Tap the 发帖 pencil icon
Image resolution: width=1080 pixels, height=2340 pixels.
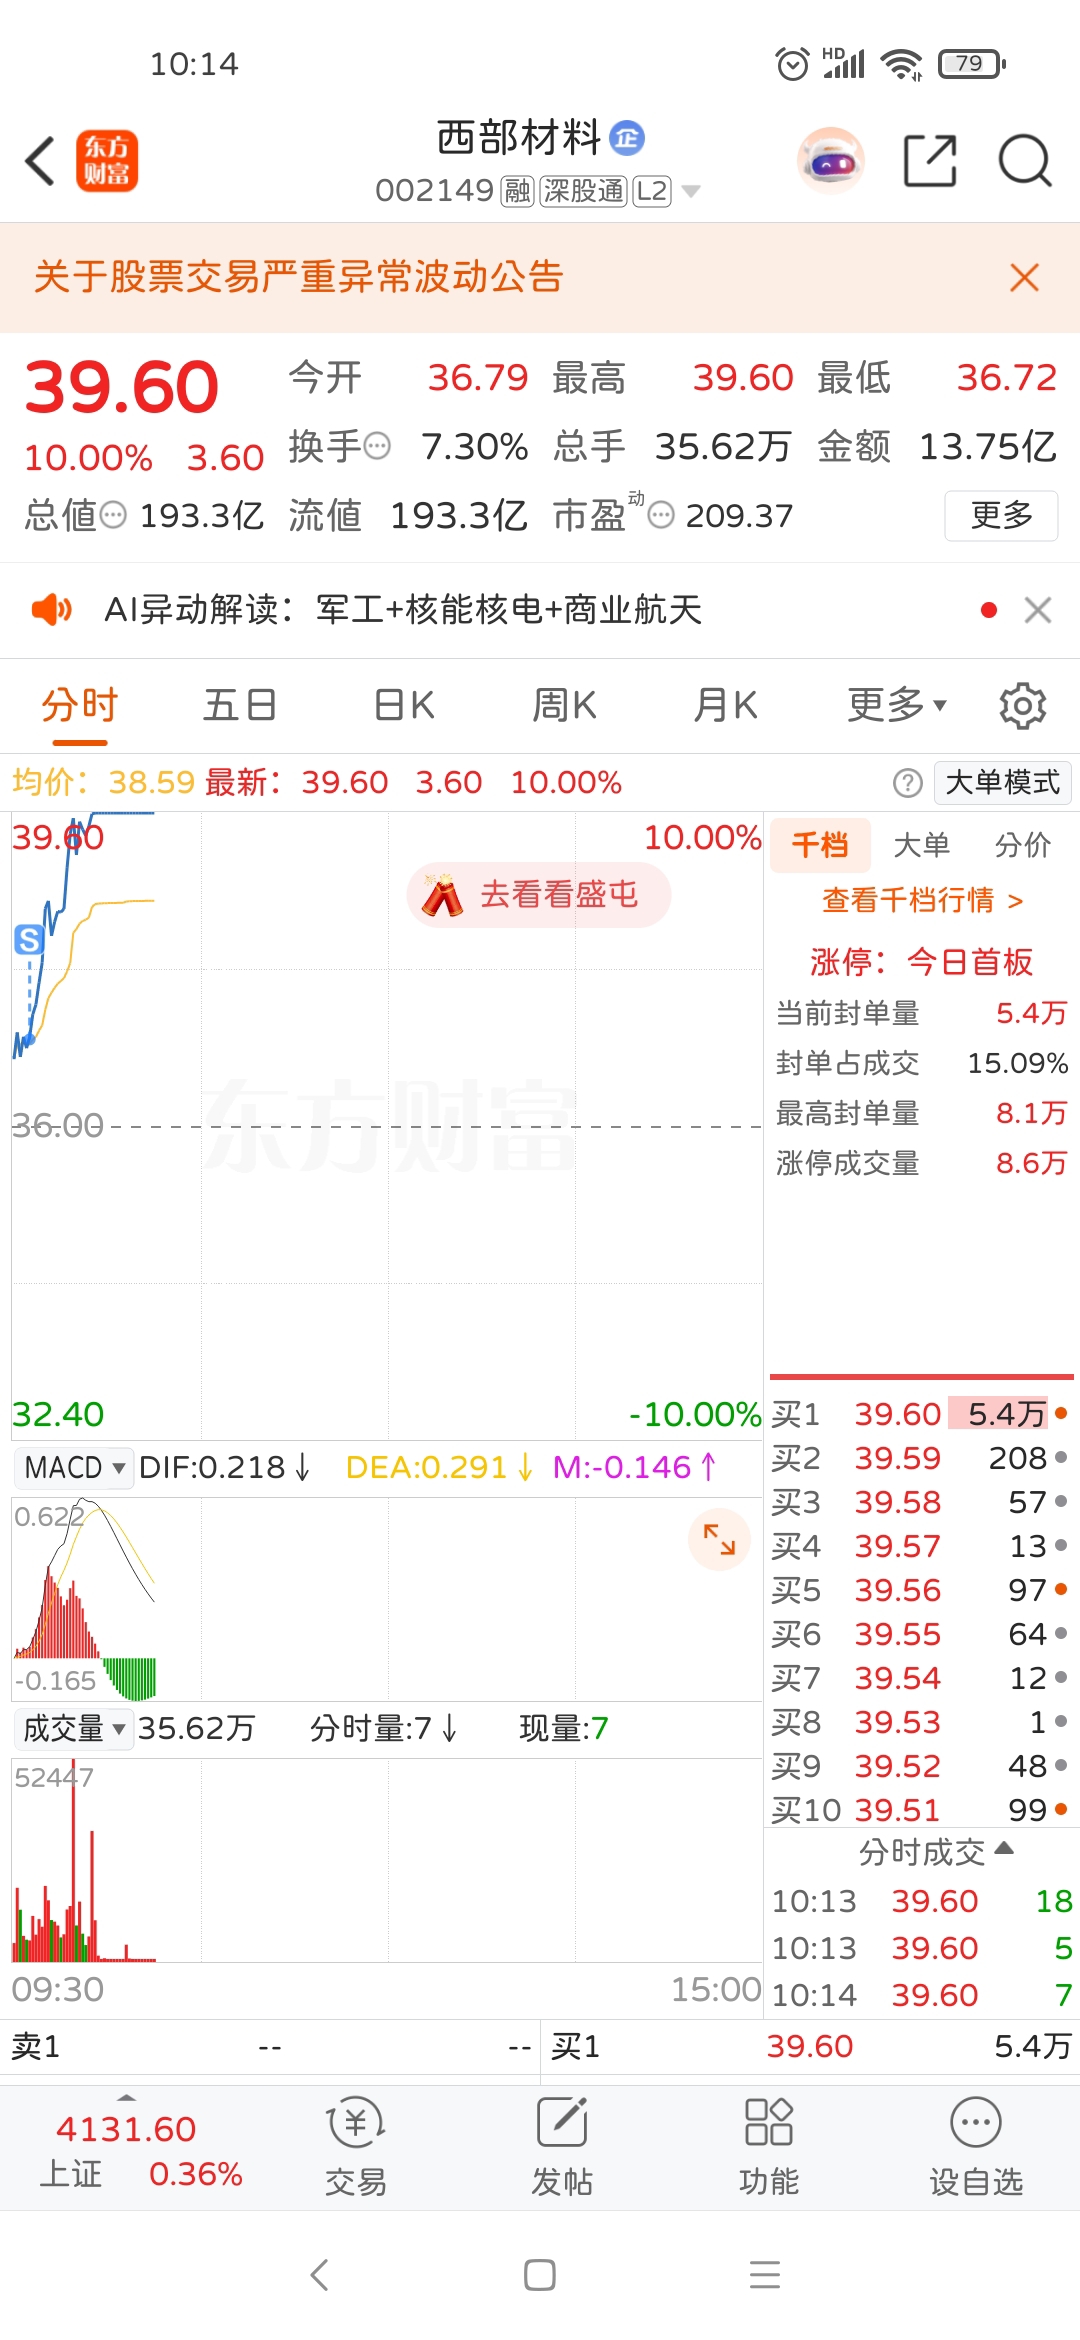pos(562,2122)
